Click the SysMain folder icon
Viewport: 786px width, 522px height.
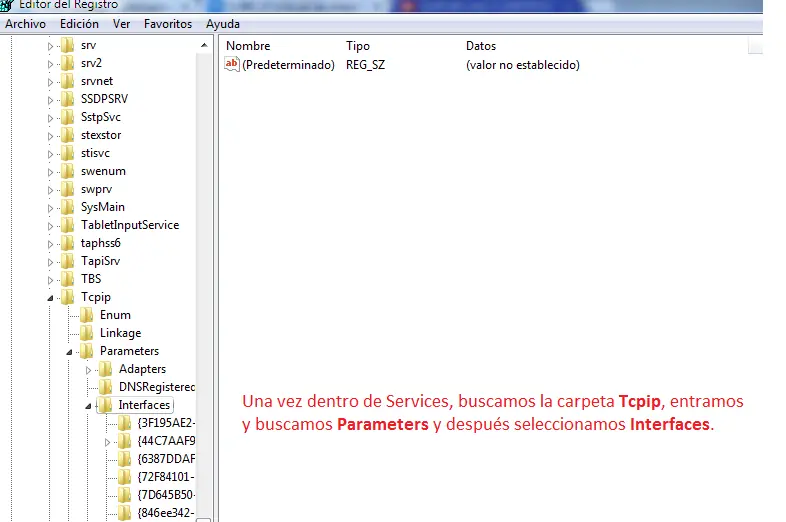click(x=68, y=207)
